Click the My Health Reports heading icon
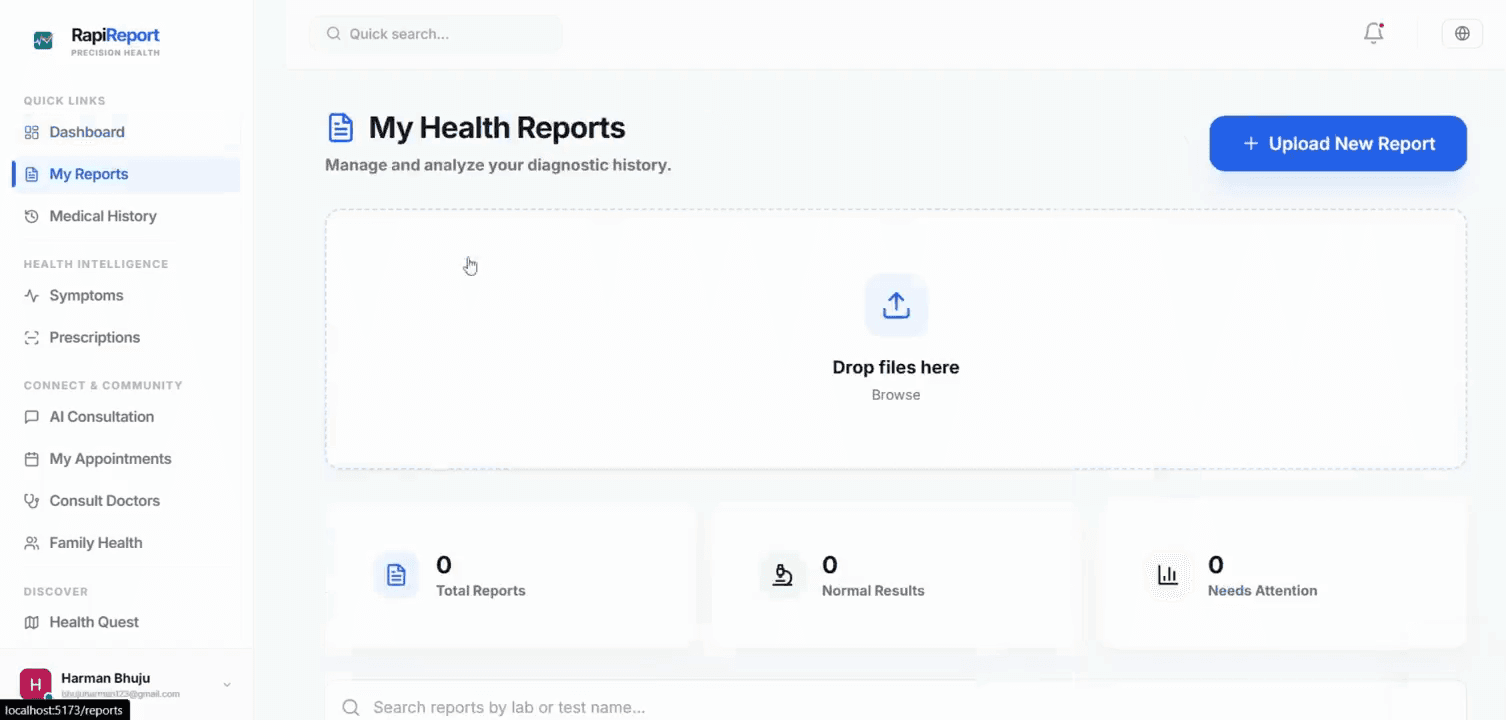 click(x=341, y=128)
